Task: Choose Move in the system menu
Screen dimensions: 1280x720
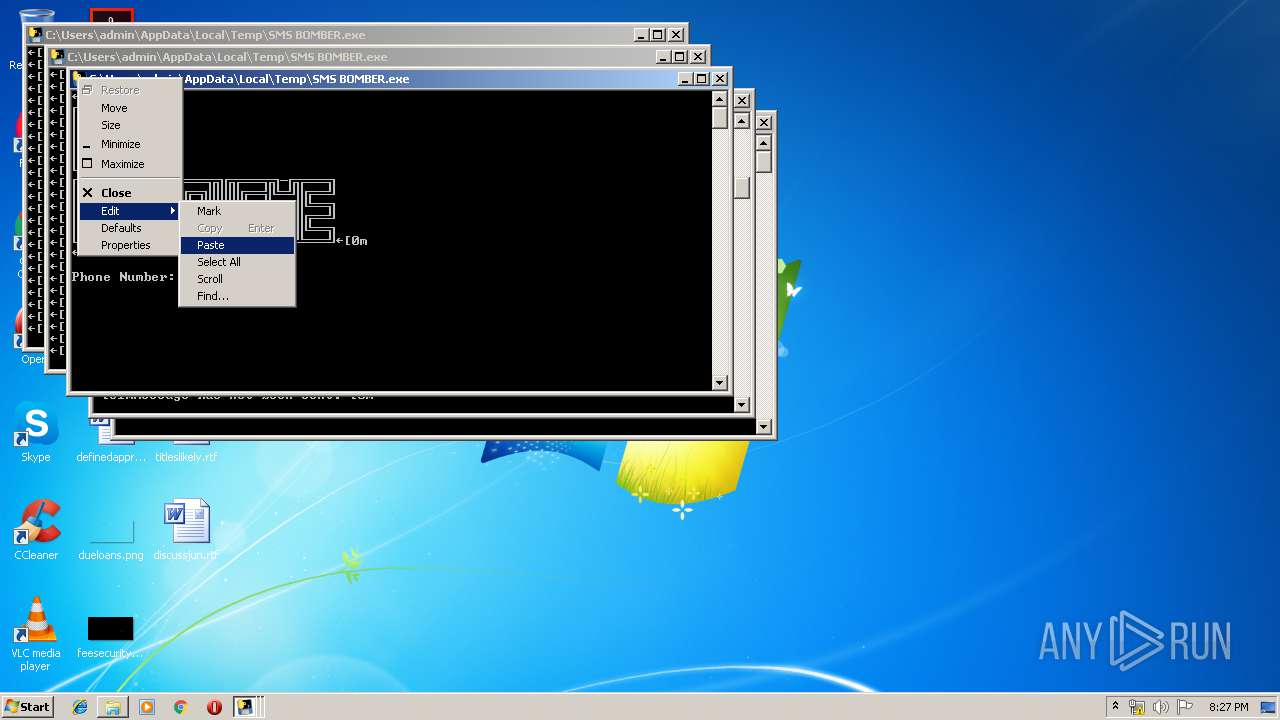Action: coord(129,108)
